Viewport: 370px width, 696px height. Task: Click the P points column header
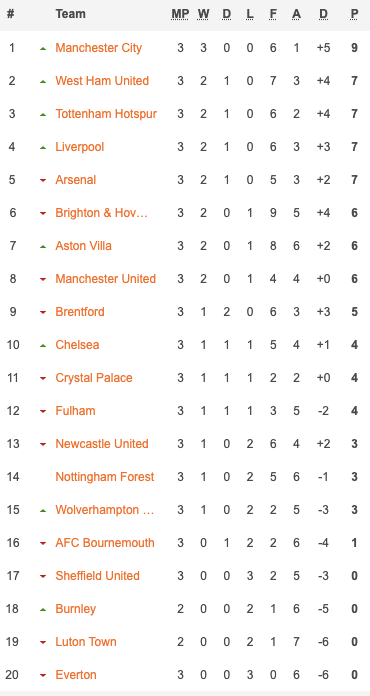pos(354,14)
